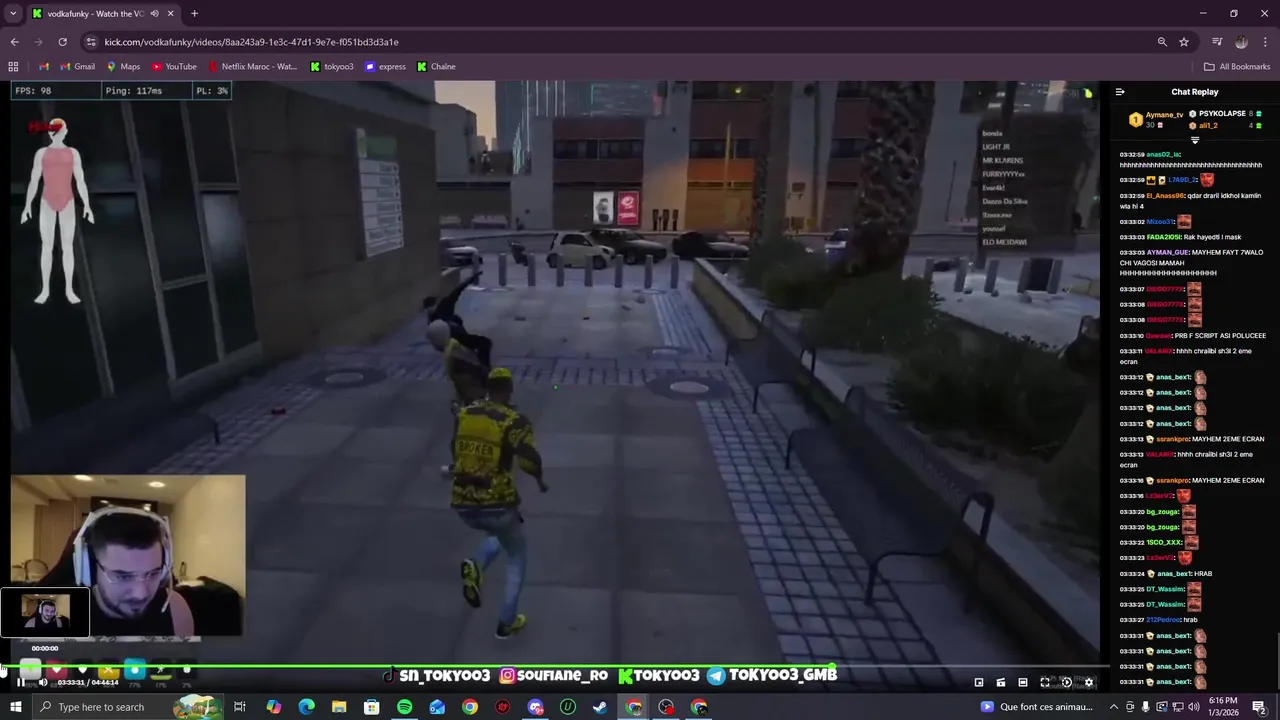Click the Windows taskbar search box

pos(128,707)
